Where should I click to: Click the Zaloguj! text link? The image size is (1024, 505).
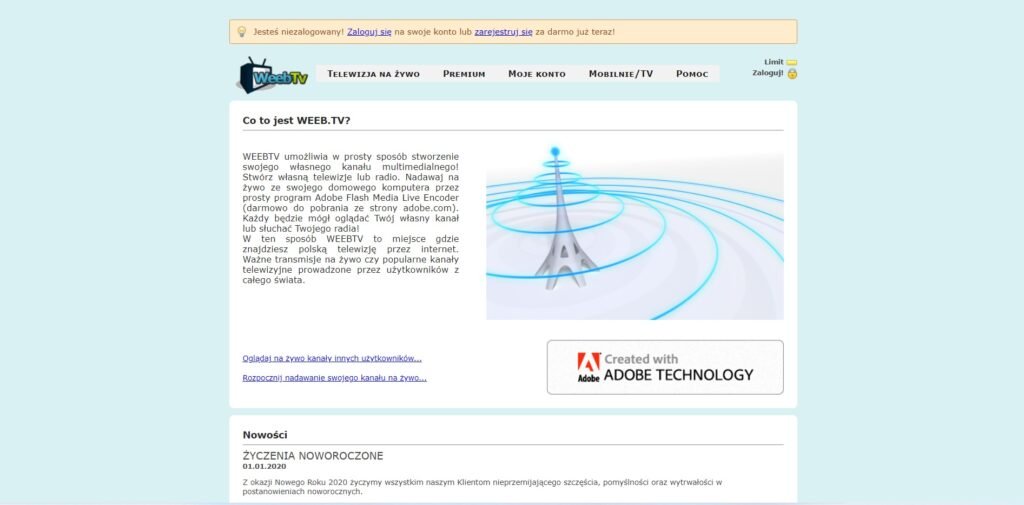[x=768, y=73]
